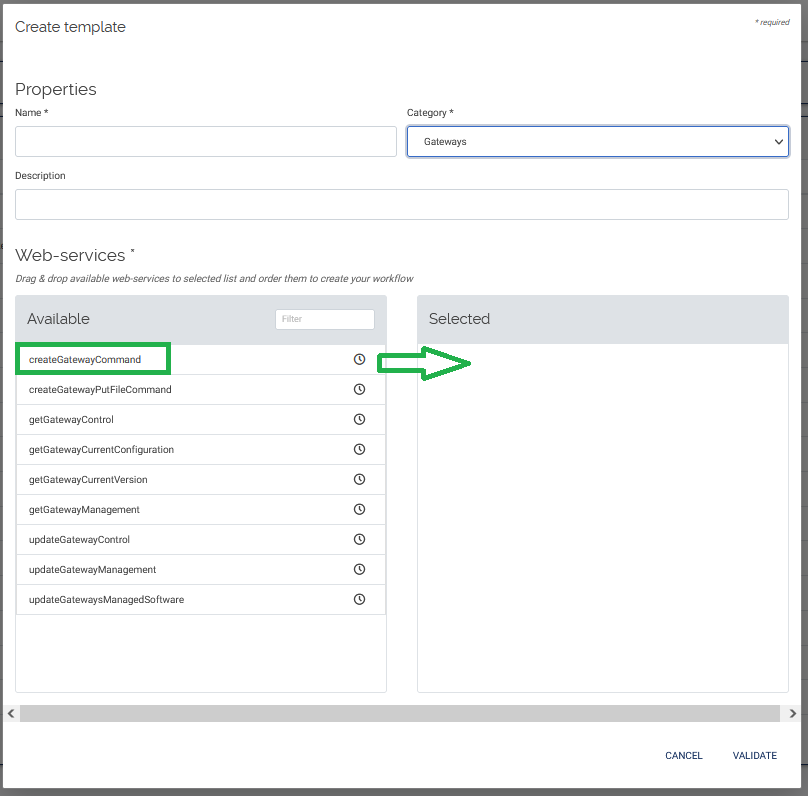Click clock icon for getGatewayCurrentVersion

[360, 479]
